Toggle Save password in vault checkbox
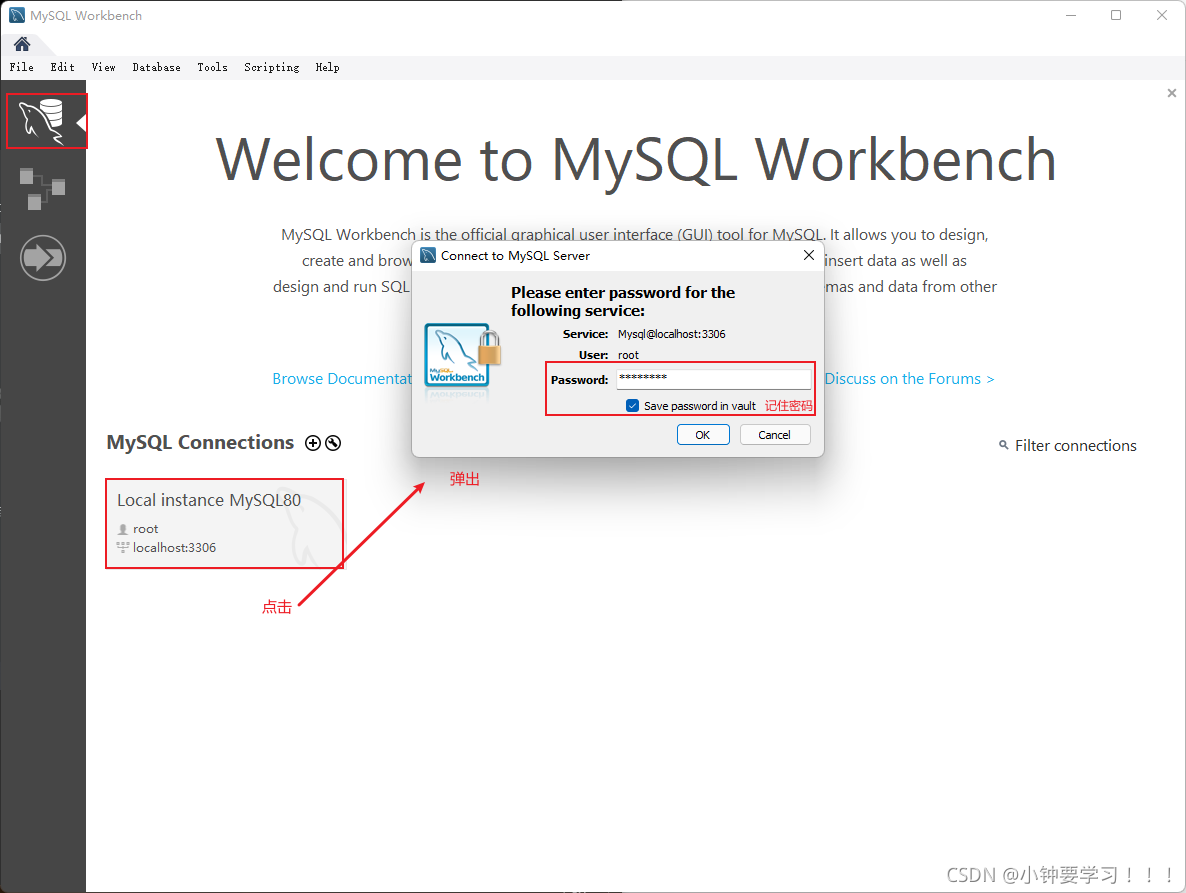The width and height of the screenshot is (1186, 893). [x=632, y=406]
